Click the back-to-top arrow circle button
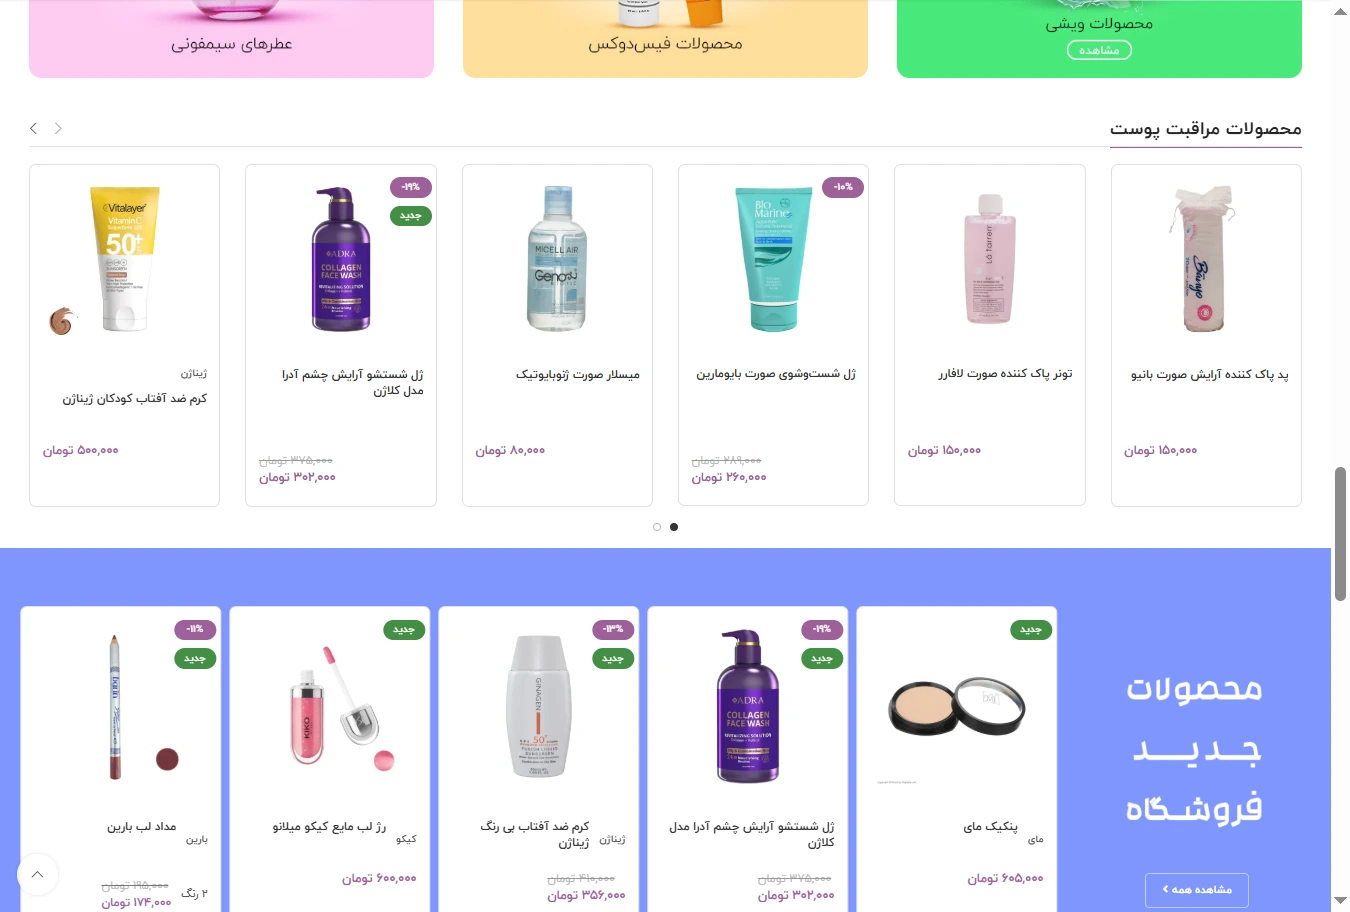Image resolution: width=1350 pixels, height=912 pixels. [x=37, y=875]
